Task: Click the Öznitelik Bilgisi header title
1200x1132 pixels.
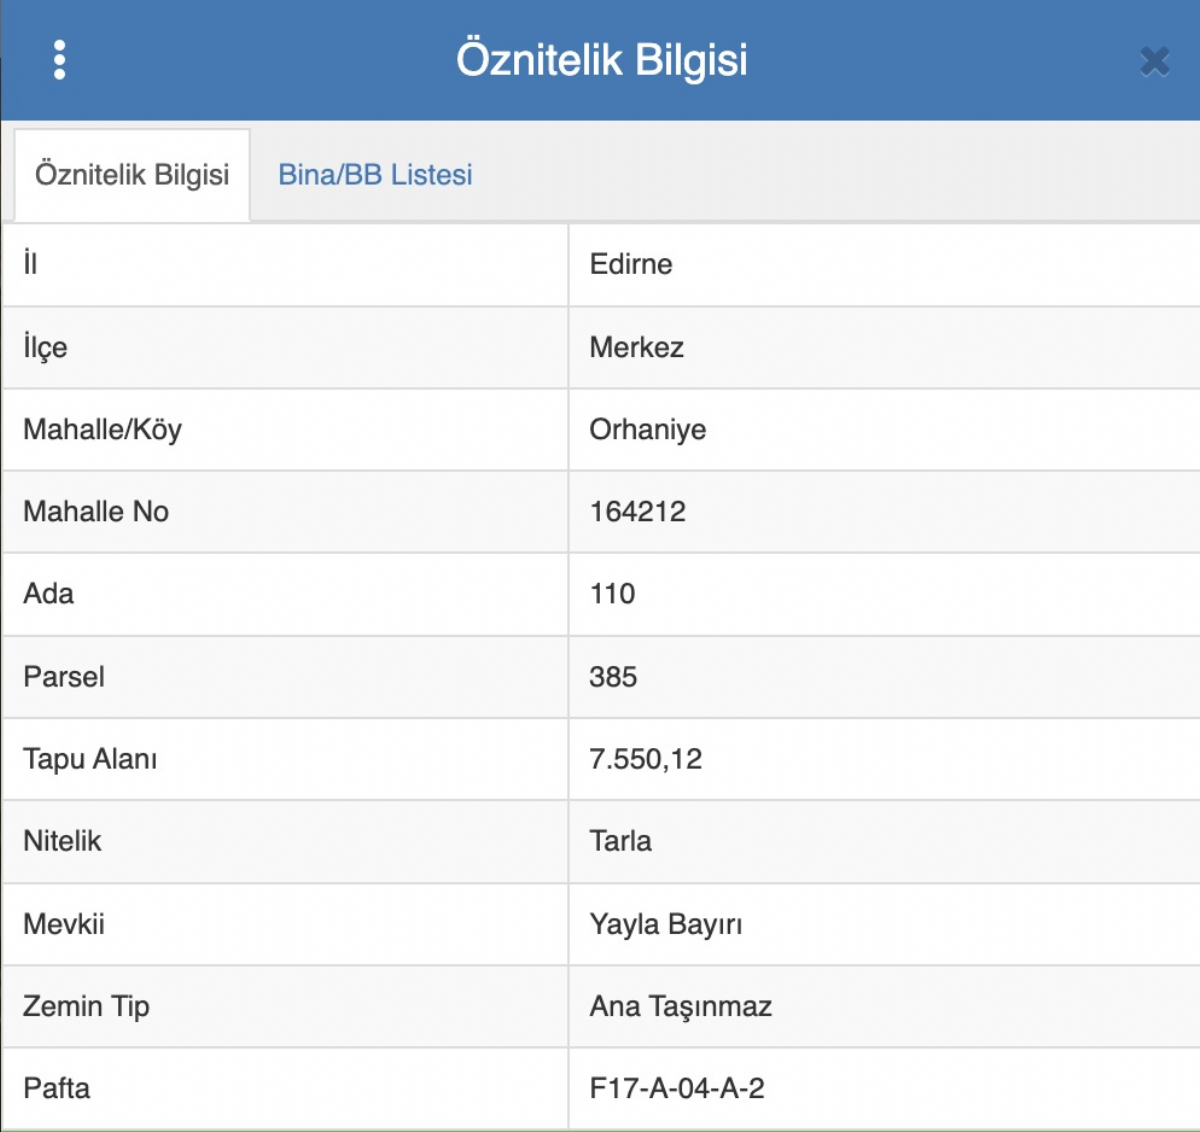Action: [x=601, y=60]
